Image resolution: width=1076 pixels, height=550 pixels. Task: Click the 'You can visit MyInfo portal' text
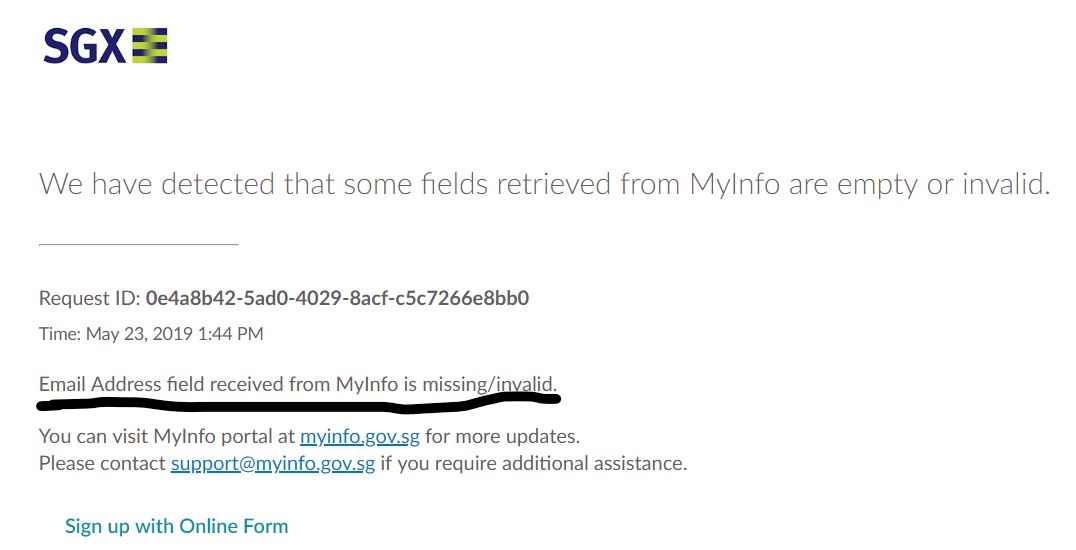pos(167,436)
